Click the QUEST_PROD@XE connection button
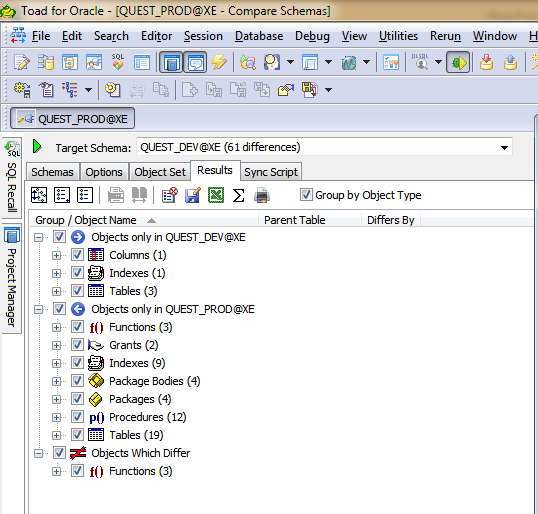Image resolution: width=538 pixels, height=514 pixels. (x=72, y=119)
